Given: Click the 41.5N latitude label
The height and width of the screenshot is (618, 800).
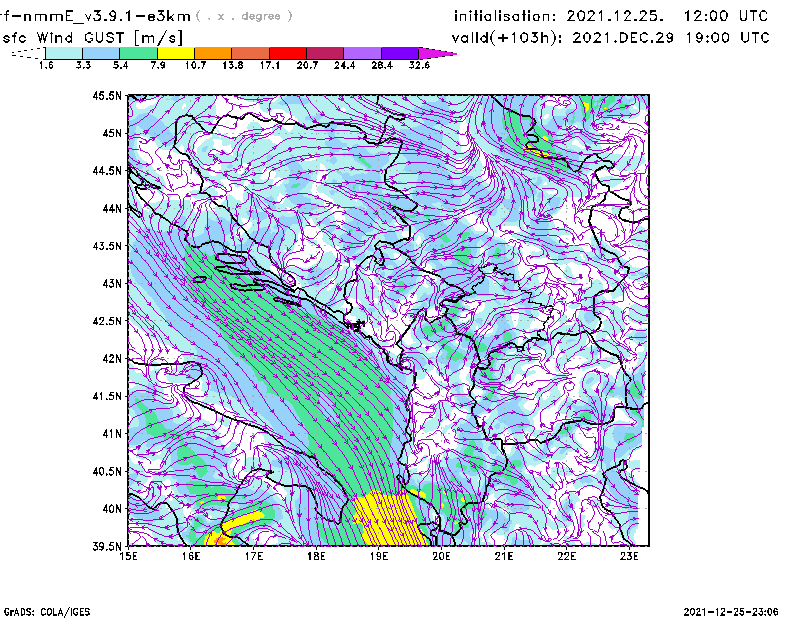Looking at the screenshot, I should (107, 396).
